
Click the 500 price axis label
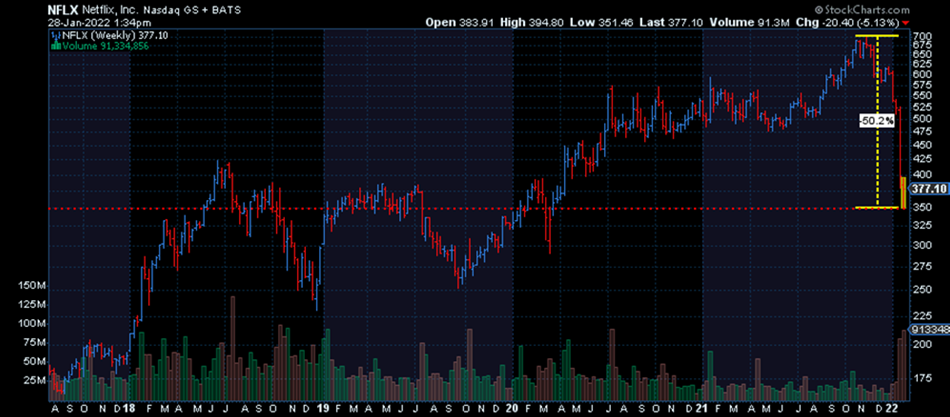pyautogui.click(x=920, y=119)
